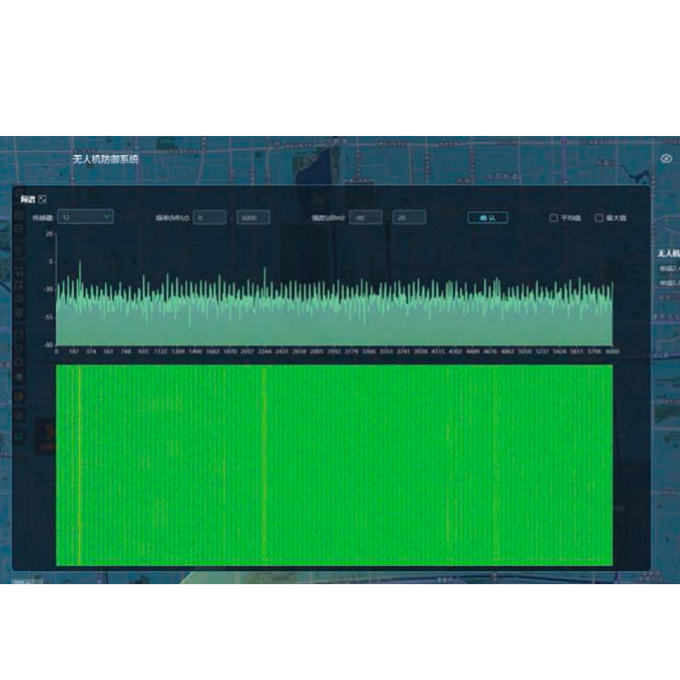Click the dropdown arrow in sensor selector
Screen dimensions: 680x680
[106, 217]
